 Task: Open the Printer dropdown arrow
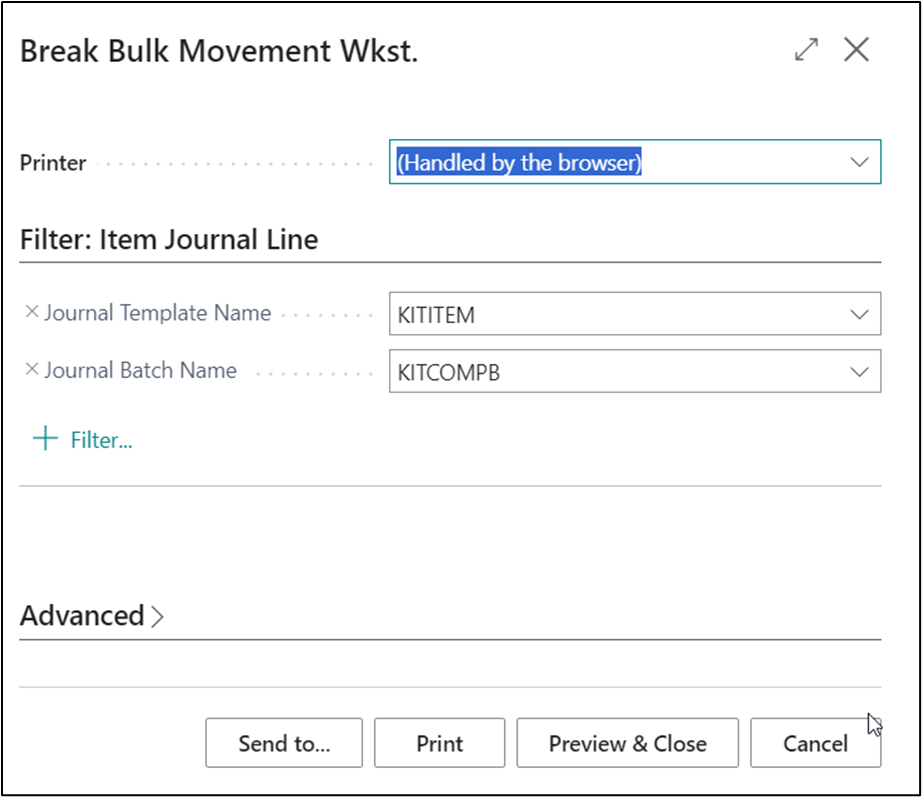click(x=859, y=162)
